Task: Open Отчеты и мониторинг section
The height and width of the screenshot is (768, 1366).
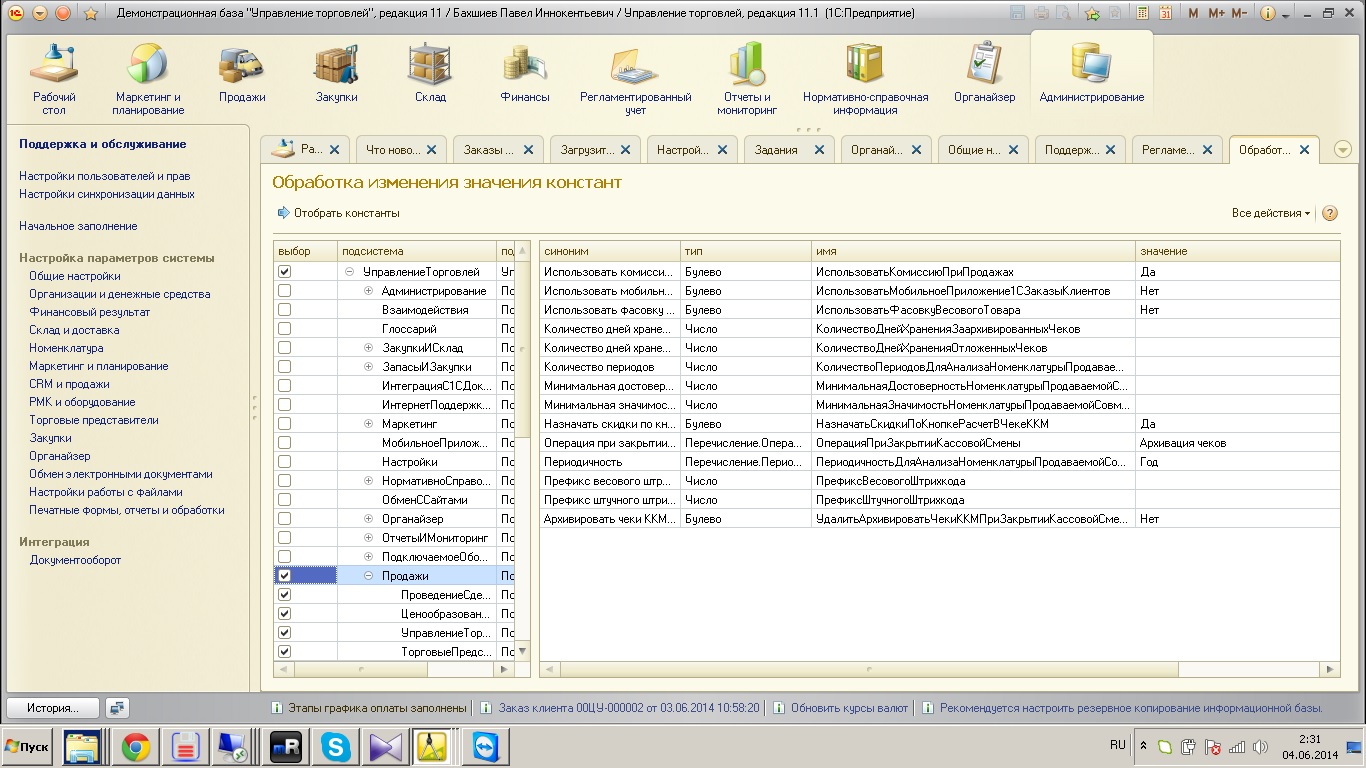Action: click(747, 80)
